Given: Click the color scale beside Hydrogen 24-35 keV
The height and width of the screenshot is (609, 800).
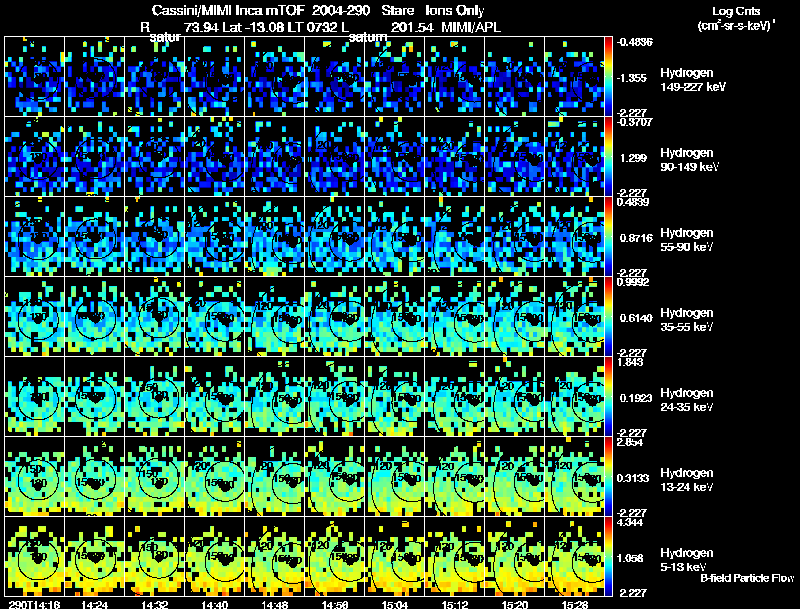Looking at the screenshot, I should [x=608, y=397].
